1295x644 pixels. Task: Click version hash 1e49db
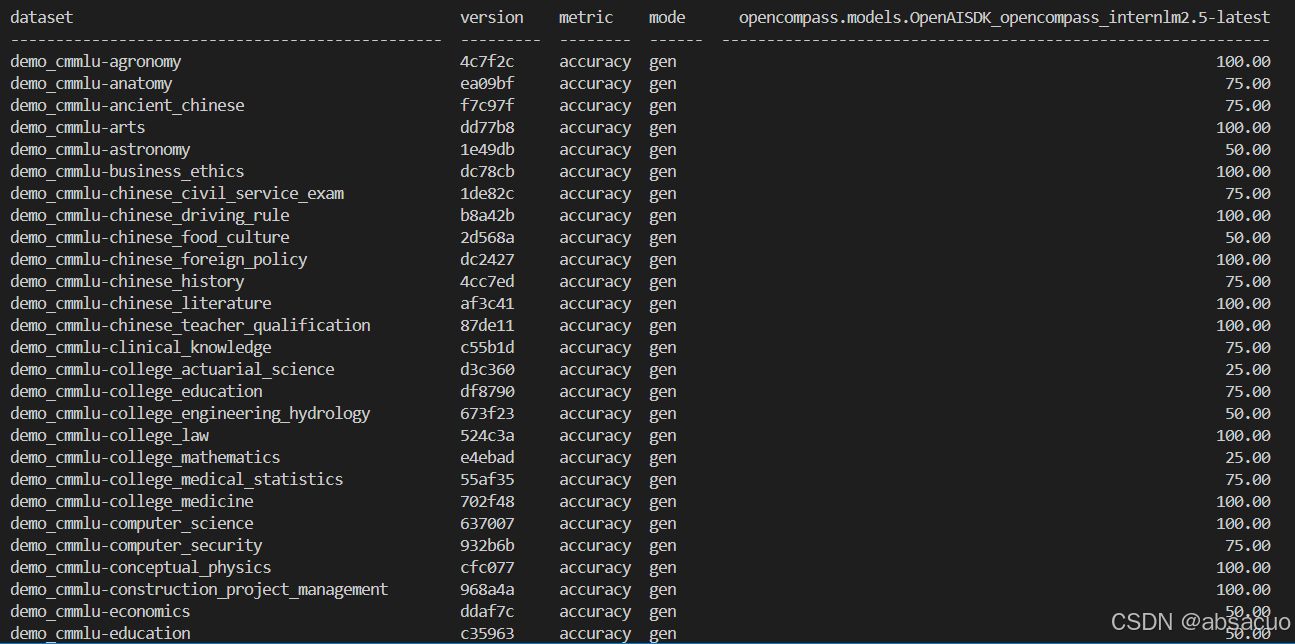point(487,149)
